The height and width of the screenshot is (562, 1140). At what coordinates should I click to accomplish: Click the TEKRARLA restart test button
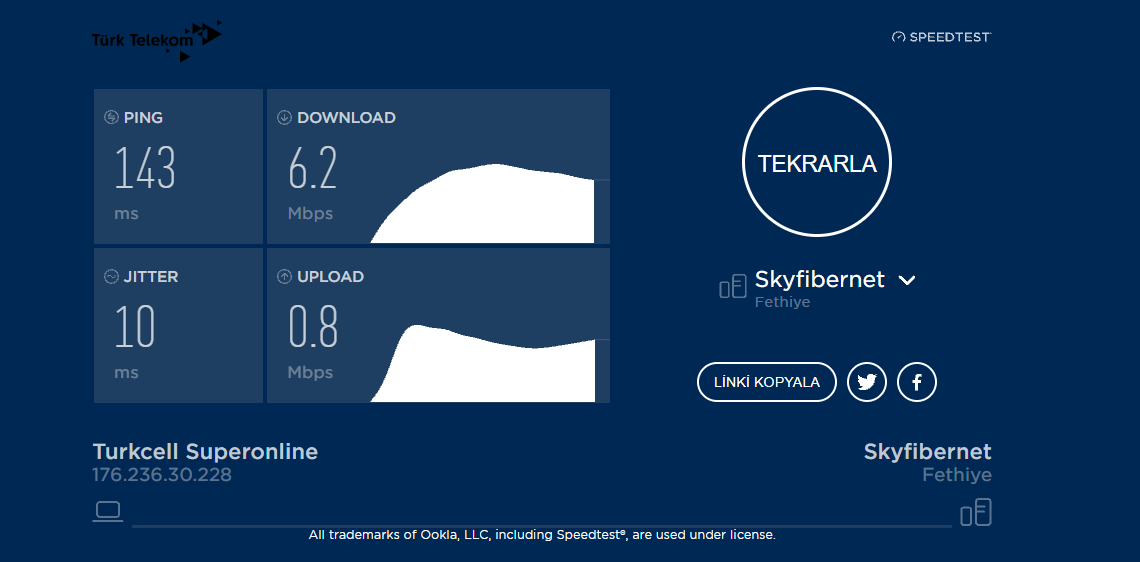(816, 163)
